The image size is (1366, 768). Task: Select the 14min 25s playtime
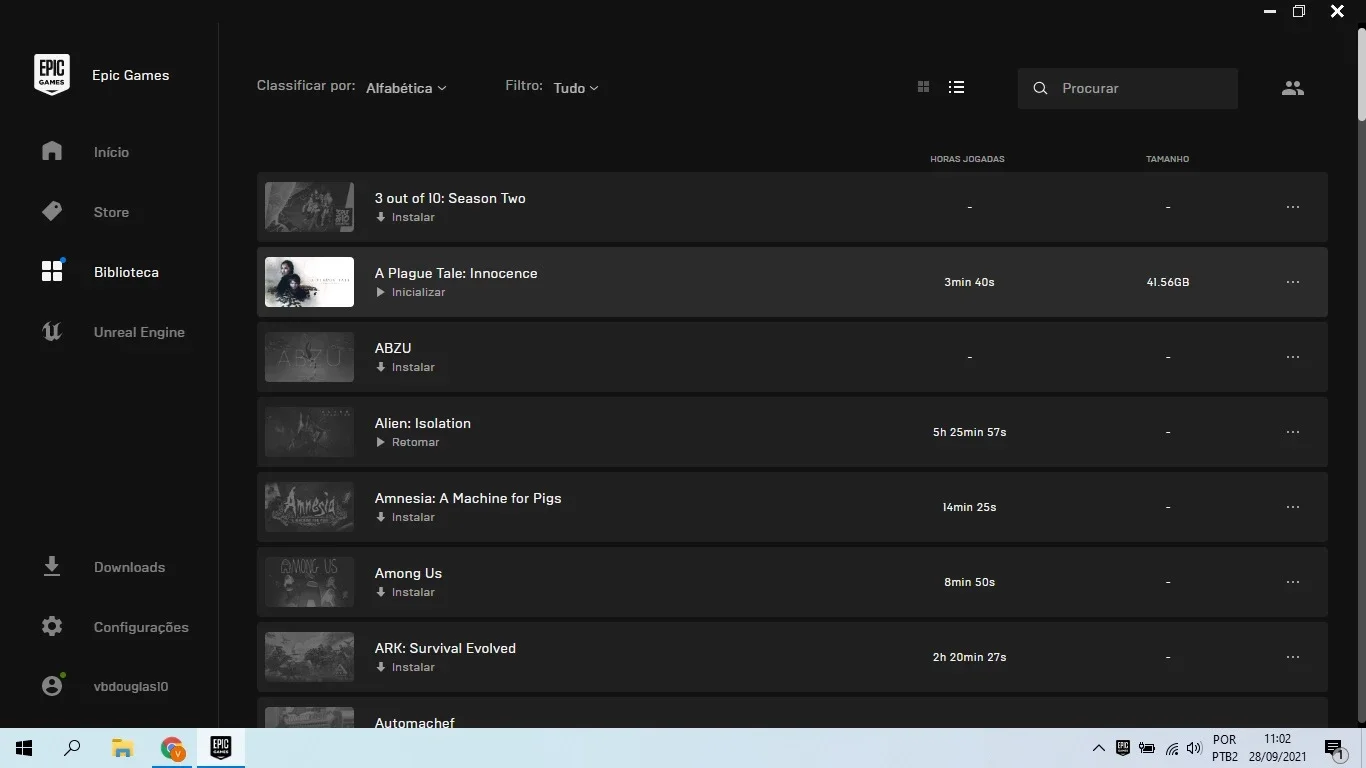tap(969, 507)
